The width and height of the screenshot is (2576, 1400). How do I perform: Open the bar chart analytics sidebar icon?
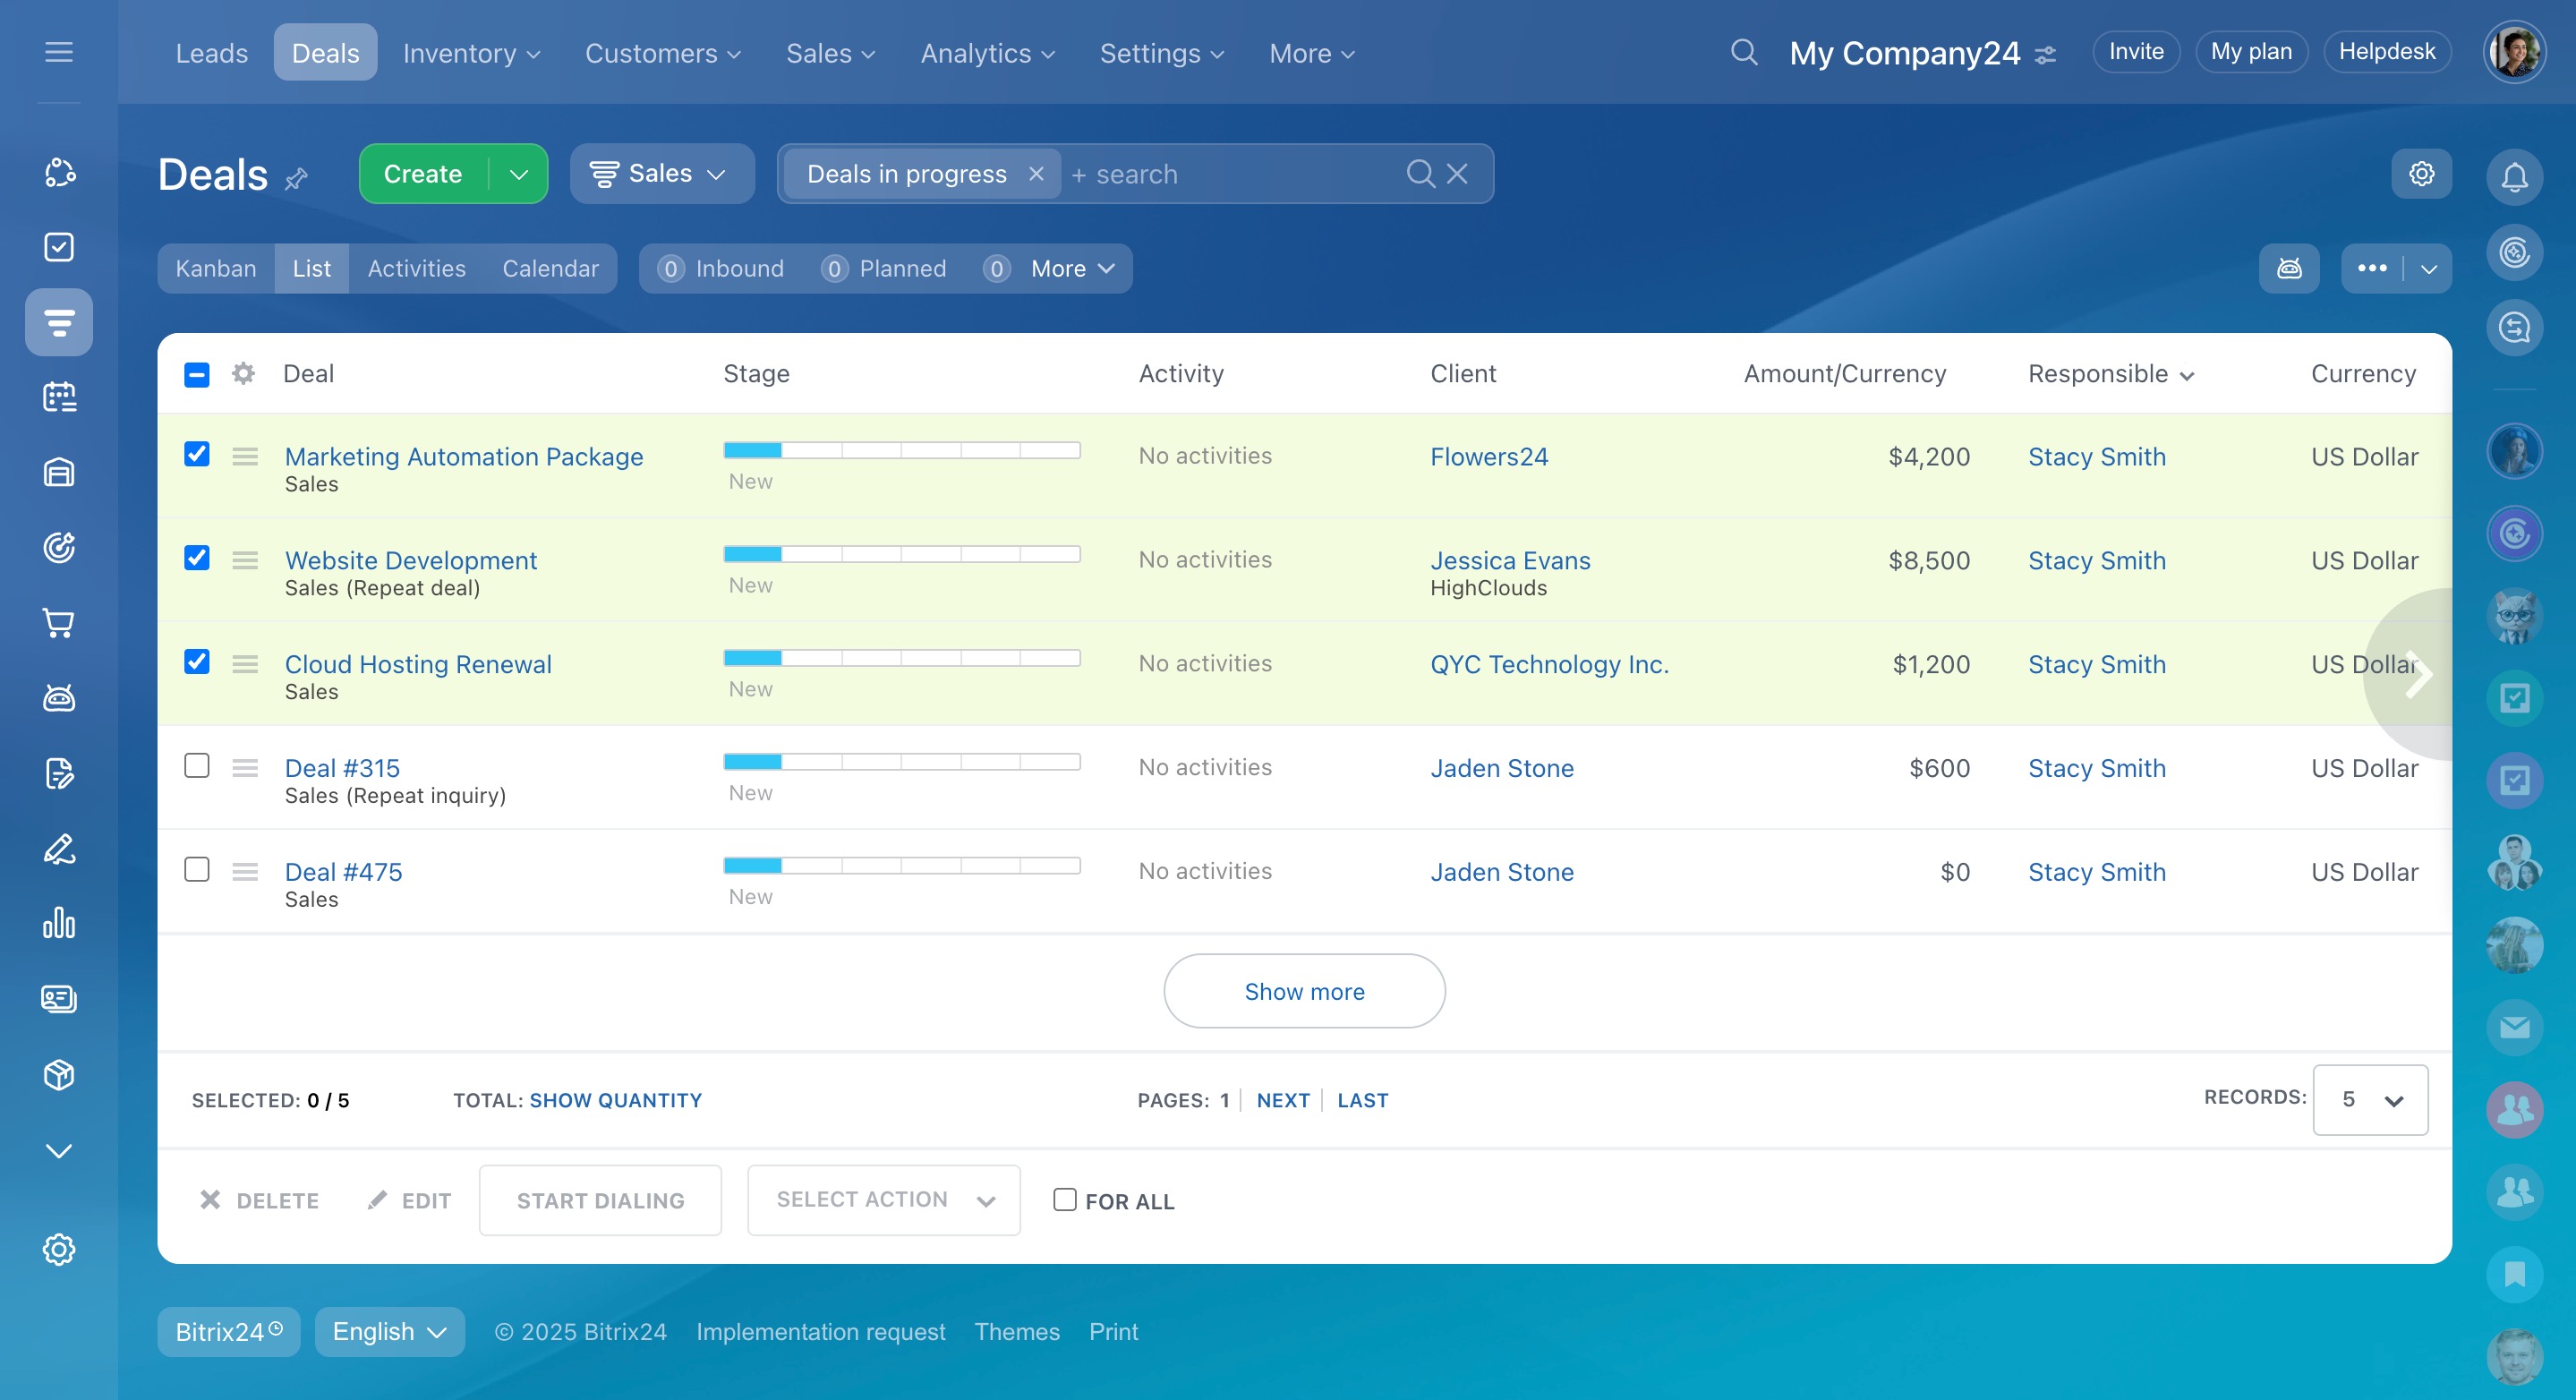point(59,923)
